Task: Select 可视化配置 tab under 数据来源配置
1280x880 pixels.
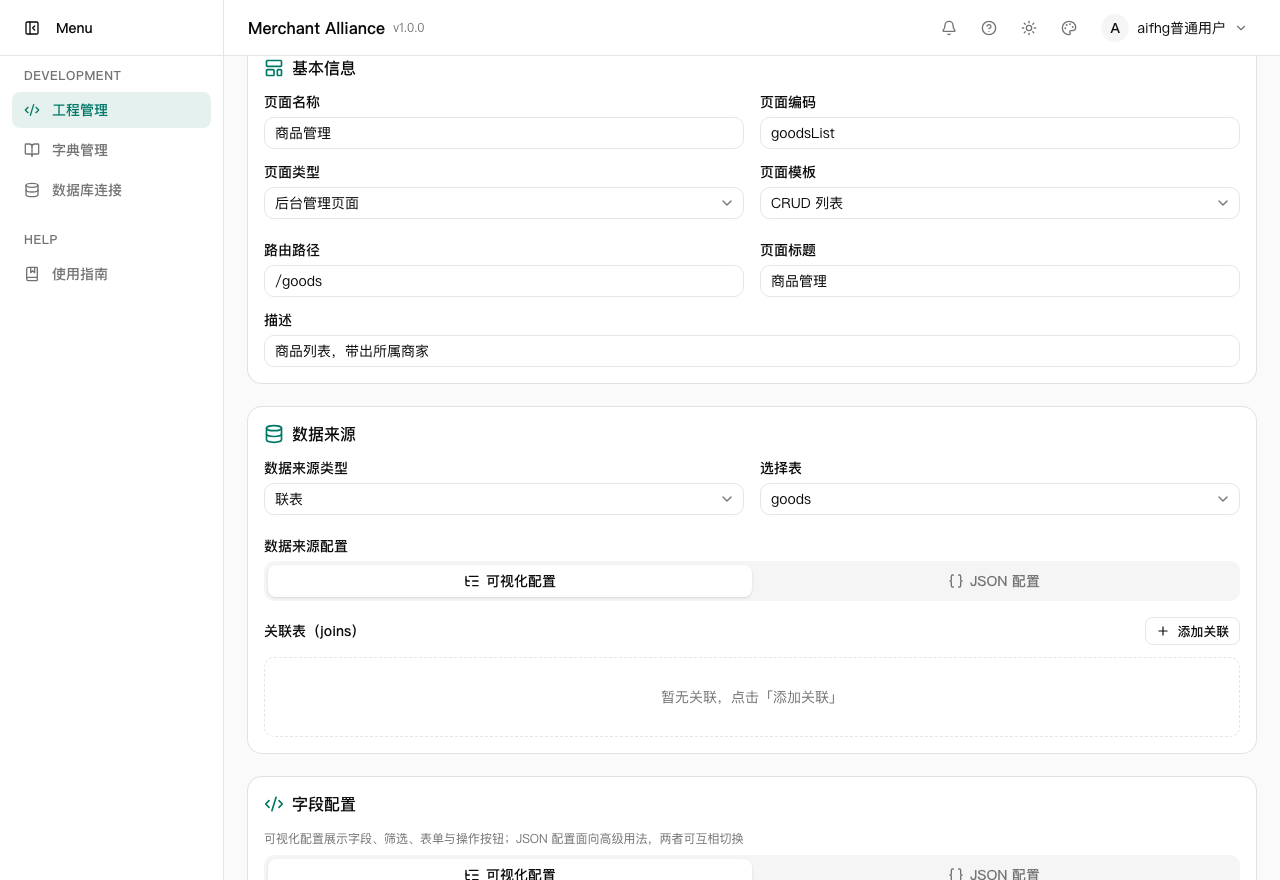Action: [510, 581]
